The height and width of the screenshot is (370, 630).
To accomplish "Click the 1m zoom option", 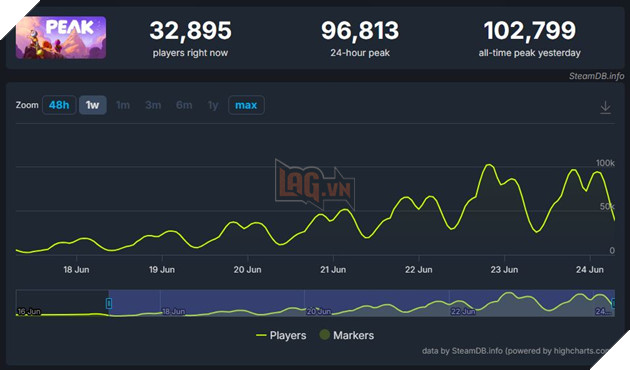I will [123, 105].
